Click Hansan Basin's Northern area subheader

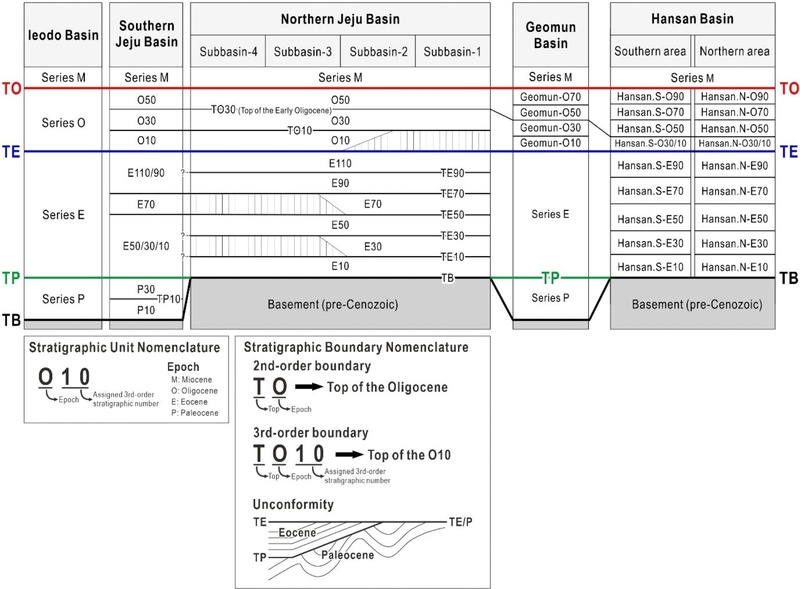(x=734, y=52)
